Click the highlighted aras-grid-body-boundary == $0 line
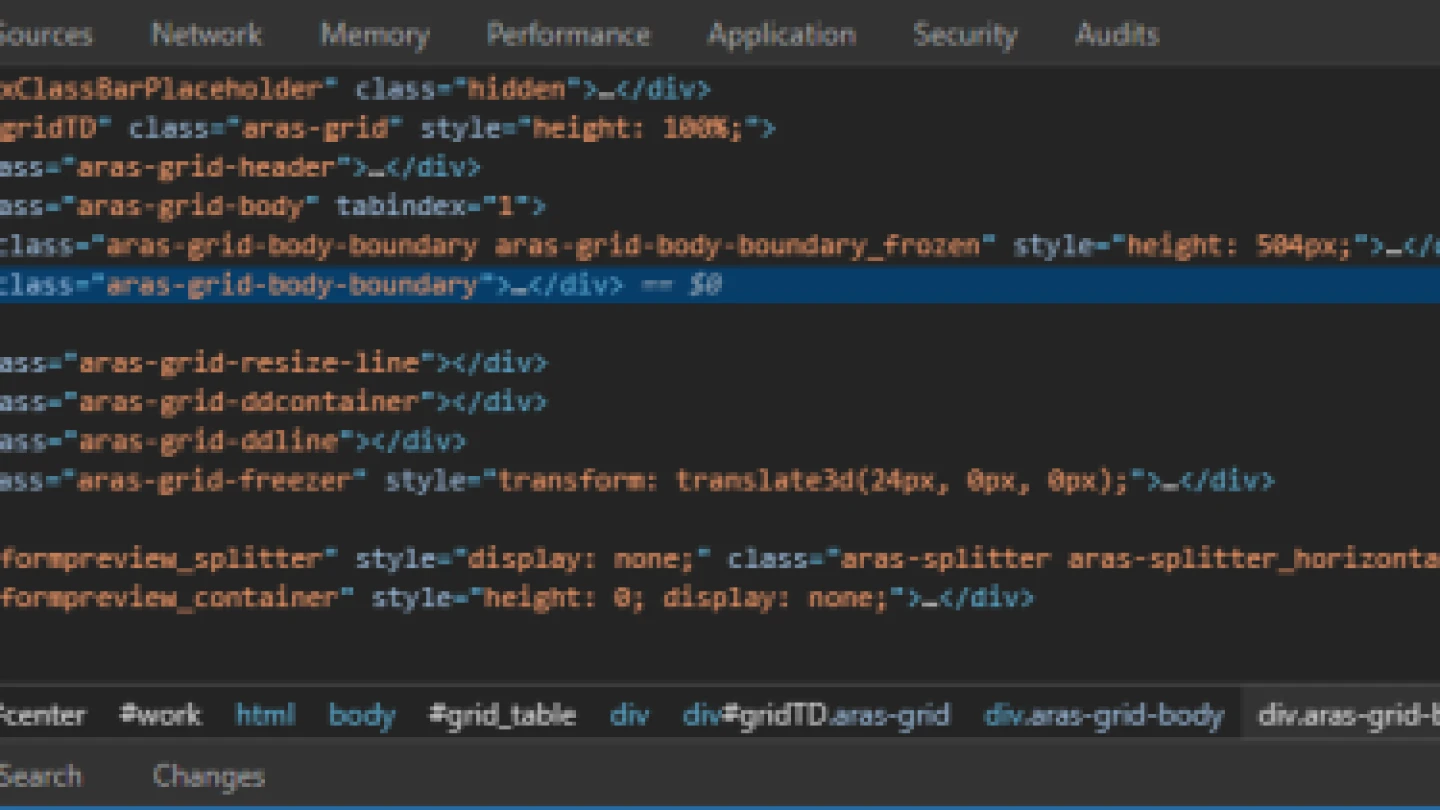Screen dimensions: 1440x810 click(720, 285)
